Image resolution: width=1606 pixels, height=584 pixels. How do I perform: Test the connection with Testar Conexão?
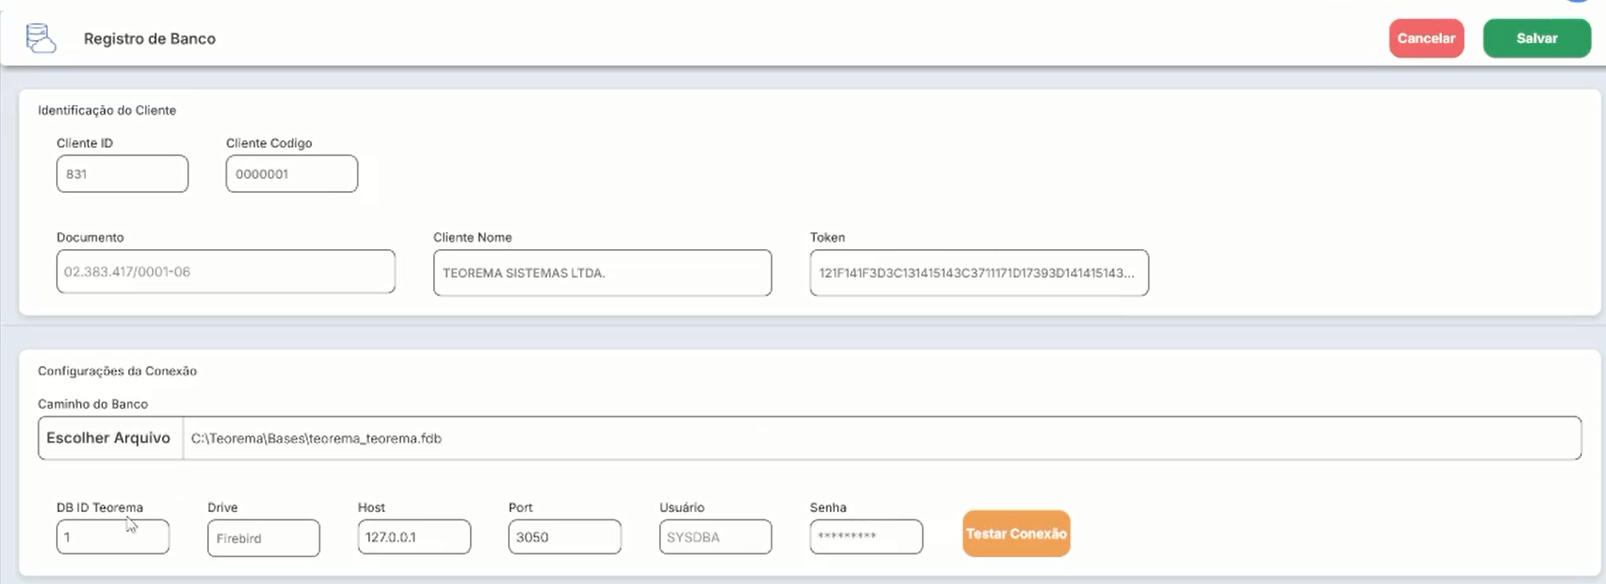(x=1016, y=533)
